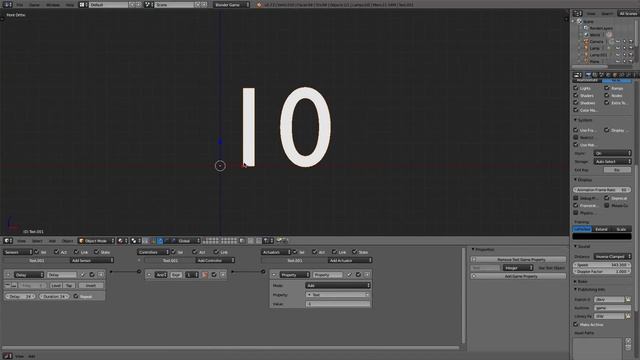Open the Integer property type dropdown
The width and height of the screenshot is (640, 360).
click(518, 268)
